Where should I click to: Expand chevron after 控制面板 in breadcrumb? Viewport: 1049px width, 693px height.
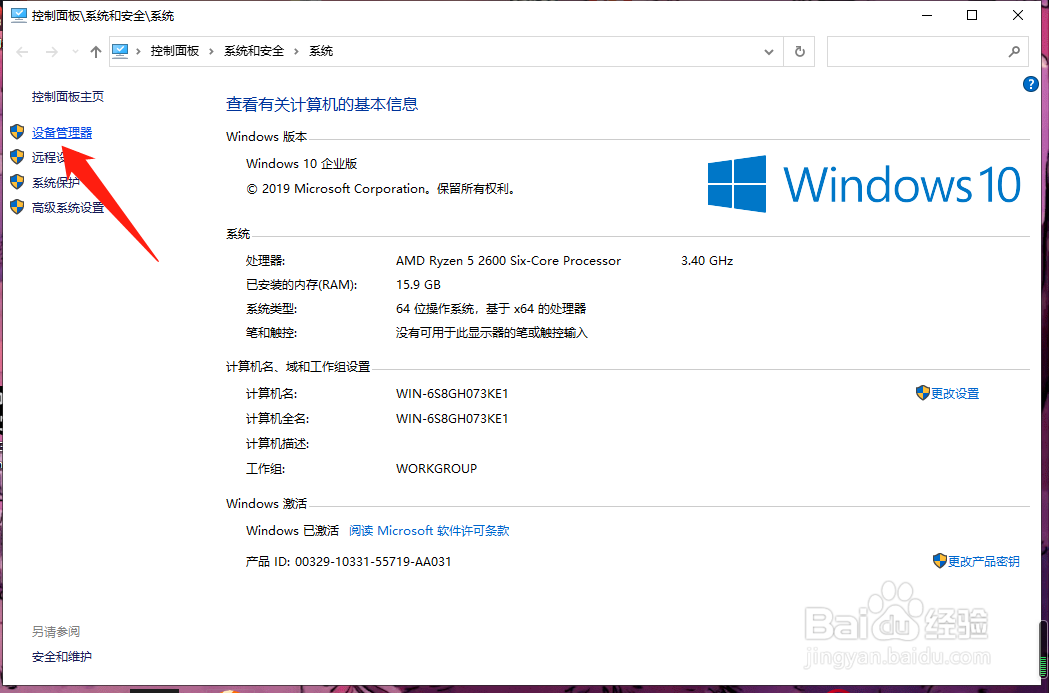211,52
